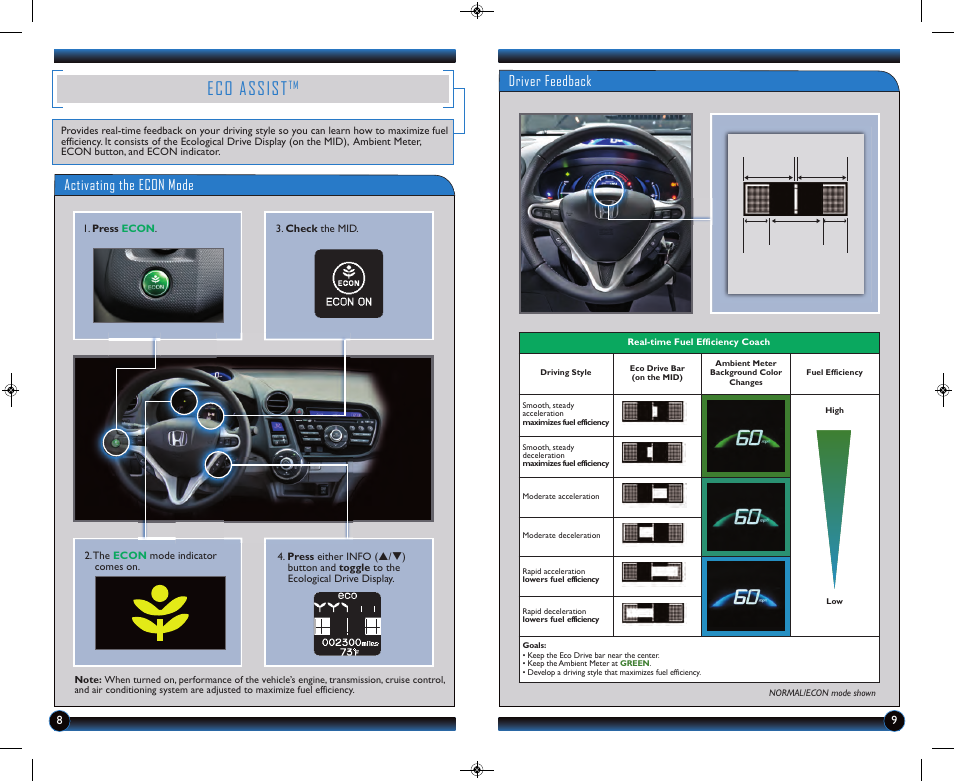Click 'Smooth, steady acceleration' row text
The width and height of the screenshot is (954, 781).
coord(565,414)
